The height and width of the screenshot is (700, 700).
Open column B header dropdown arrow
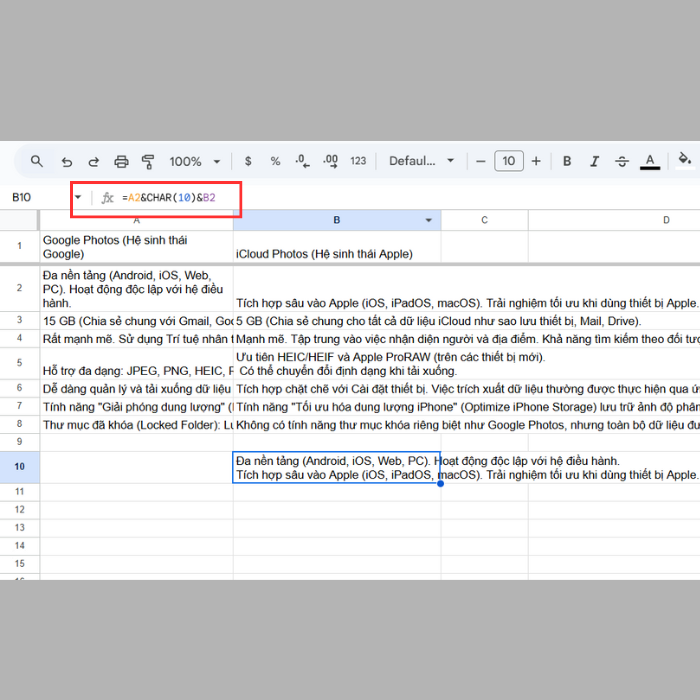pos(429,220)
